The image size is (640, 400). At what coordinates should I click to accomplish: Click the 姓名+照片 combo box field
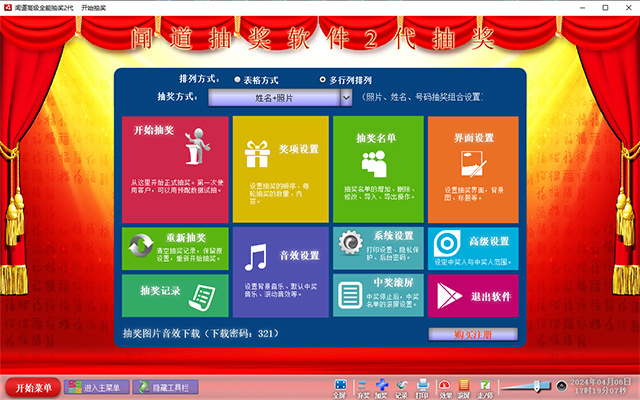274,98
